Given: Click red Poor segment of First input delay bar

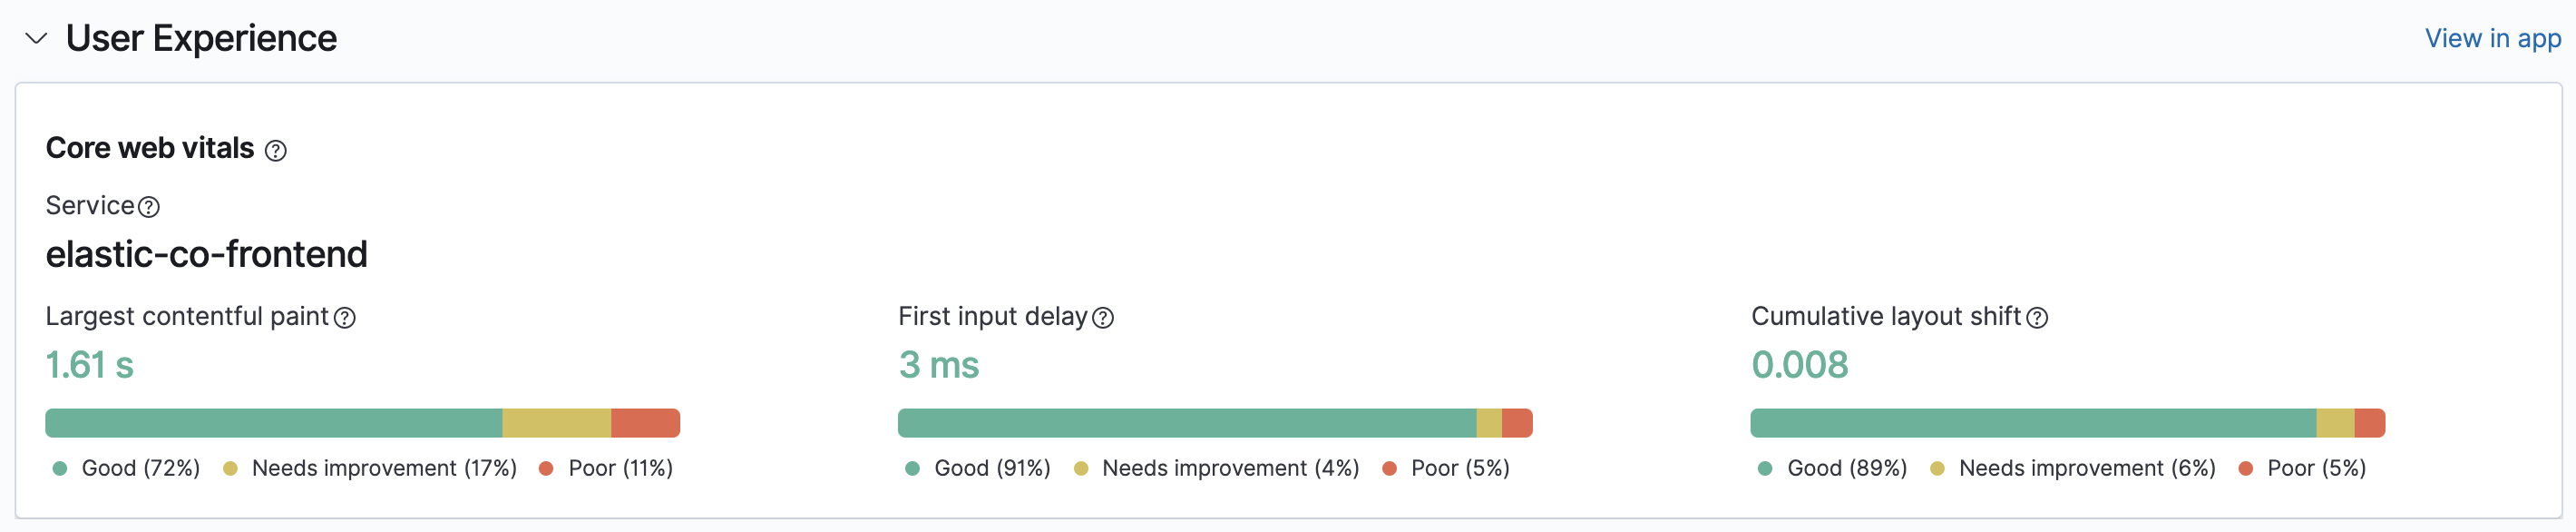Looking at the screenshot, I should pos(1516,423).
